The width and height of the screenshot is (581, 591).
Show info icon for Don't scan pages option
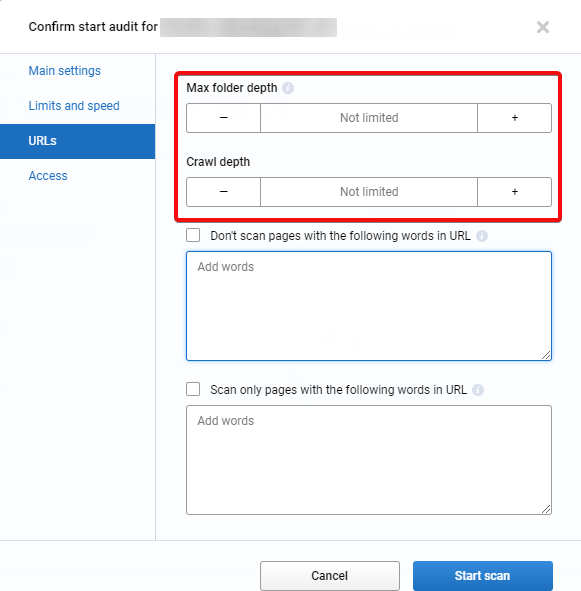(481, 236)
